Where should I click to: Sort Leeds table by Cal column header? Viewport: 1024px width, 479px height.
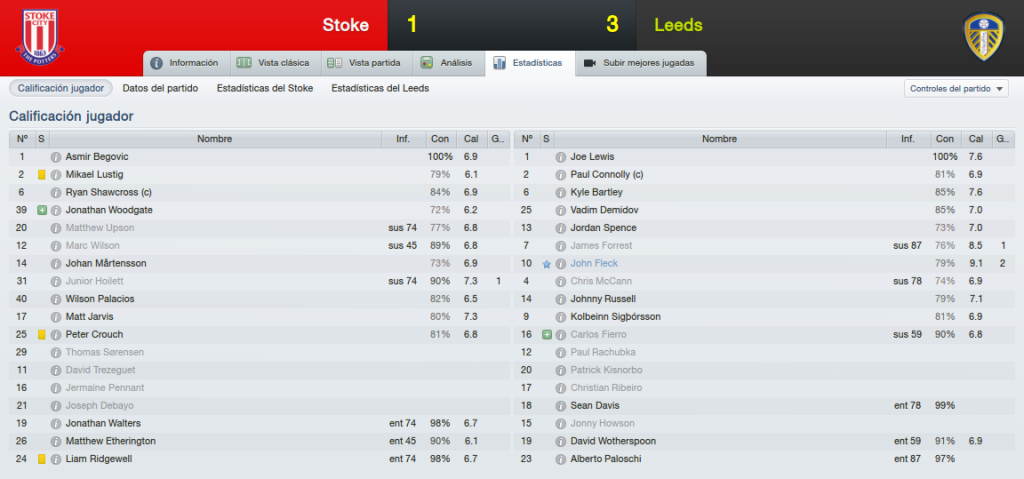976,139
